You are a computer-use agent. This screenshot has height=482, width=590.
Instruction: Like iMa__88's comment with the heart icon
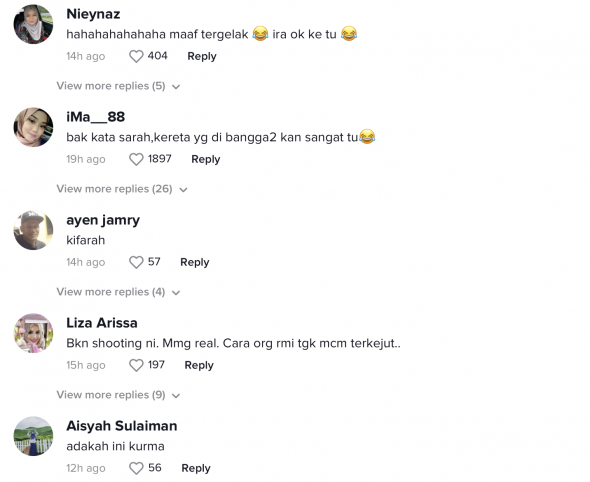[136, 160]
